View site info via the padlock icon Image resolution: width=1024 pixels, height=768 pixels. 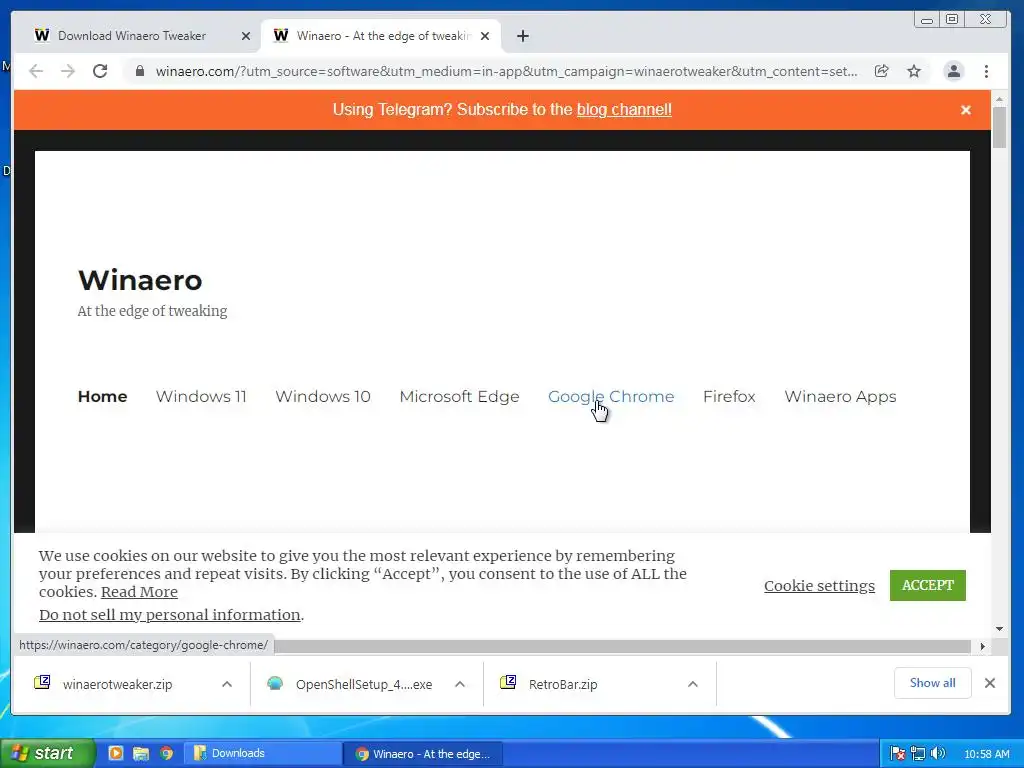click(140, 71)
